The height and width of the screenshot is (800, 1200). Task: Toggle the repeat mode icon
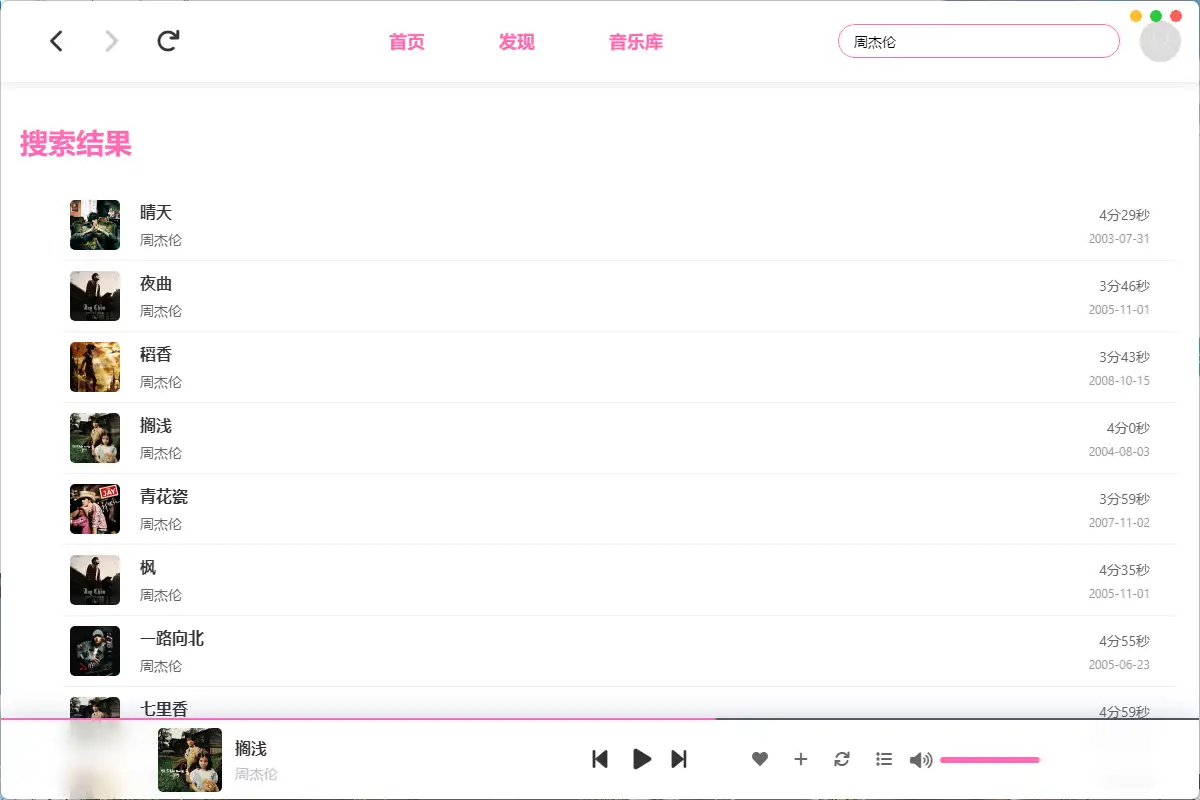click(x=842, y=759)
